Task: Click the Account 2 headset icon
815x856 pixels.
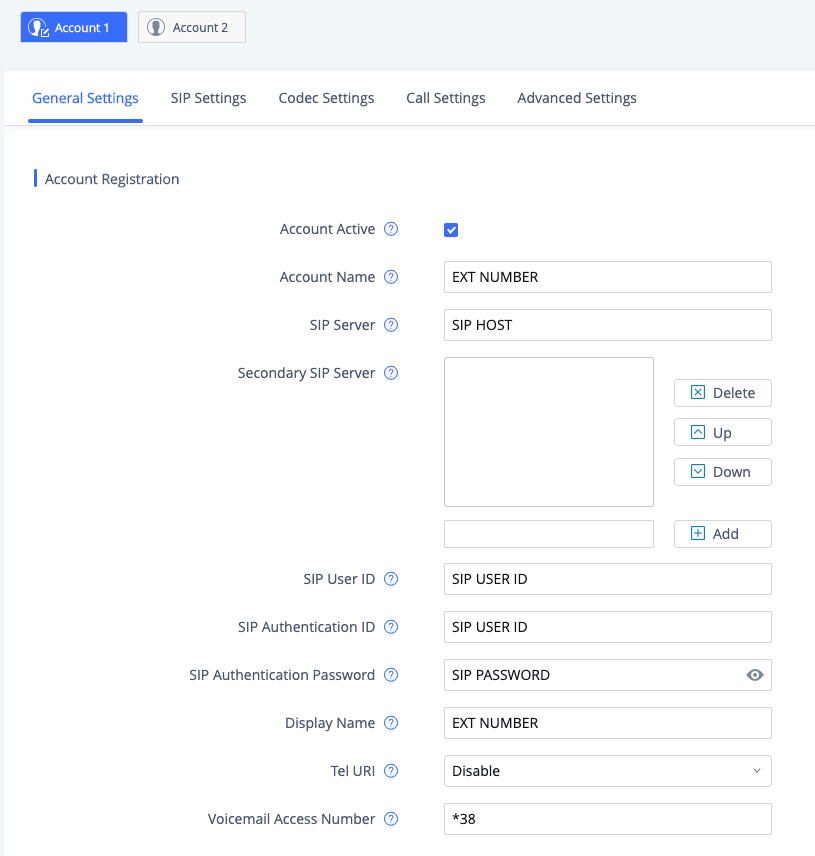Action: pyautogui.click(x=156, y=27)
